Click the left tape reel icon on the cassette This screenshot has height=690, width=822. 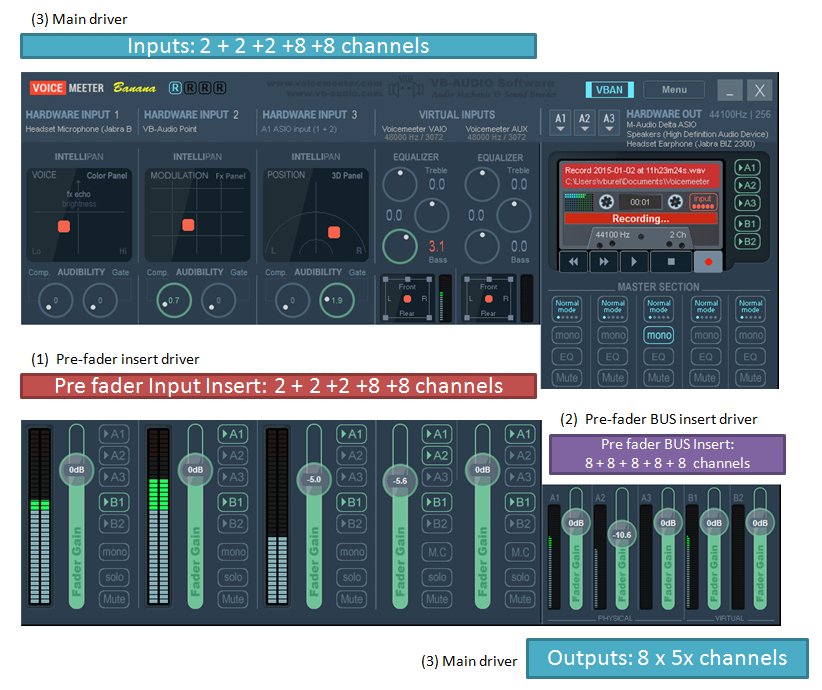[x=607, y=201]
